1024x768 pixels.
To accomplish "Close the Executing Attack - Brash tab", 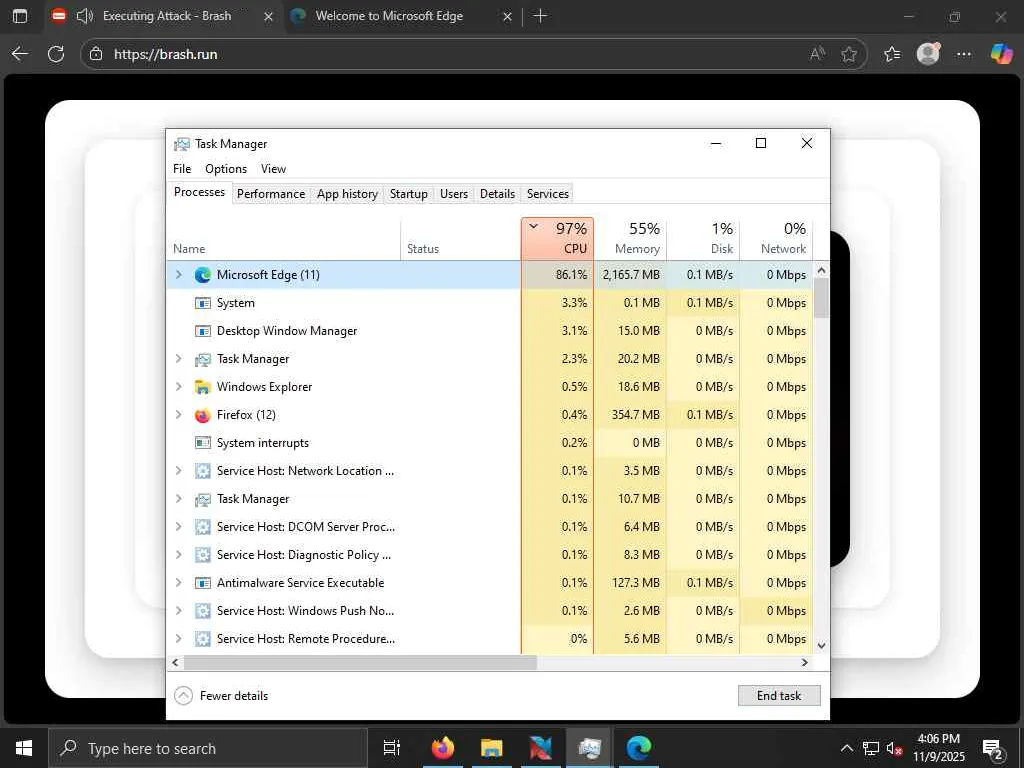I will (x=268, y=17).
